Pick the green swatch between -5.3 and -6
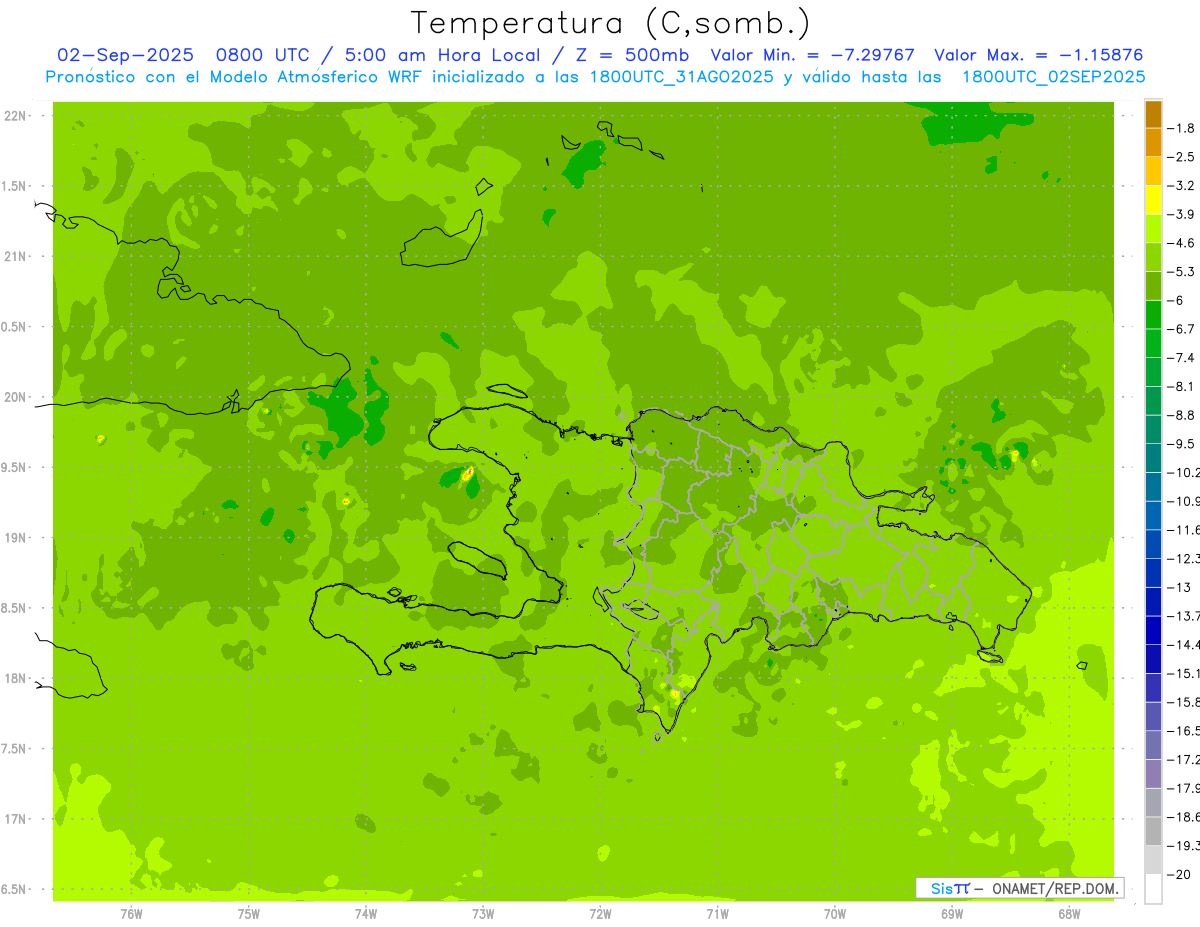Screen dimensions: 1200x927 click(1153, 286)
